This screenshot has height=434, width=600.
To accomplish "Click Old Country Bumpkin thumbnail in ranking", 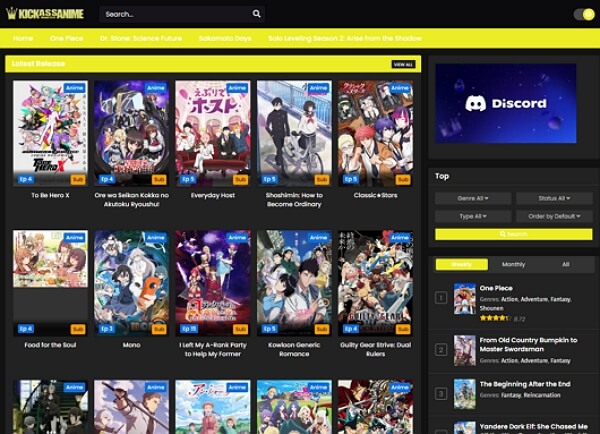I will [x=465, y=351].
